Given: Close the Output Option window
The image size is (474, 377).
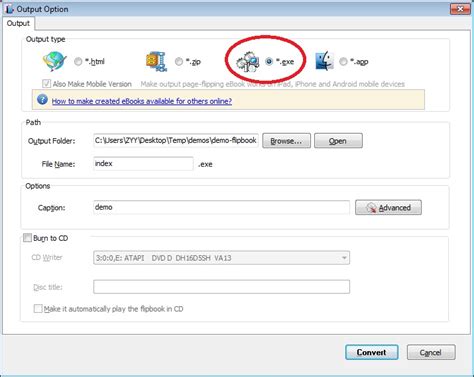Looking at the screenshot, I should point(460,9).
